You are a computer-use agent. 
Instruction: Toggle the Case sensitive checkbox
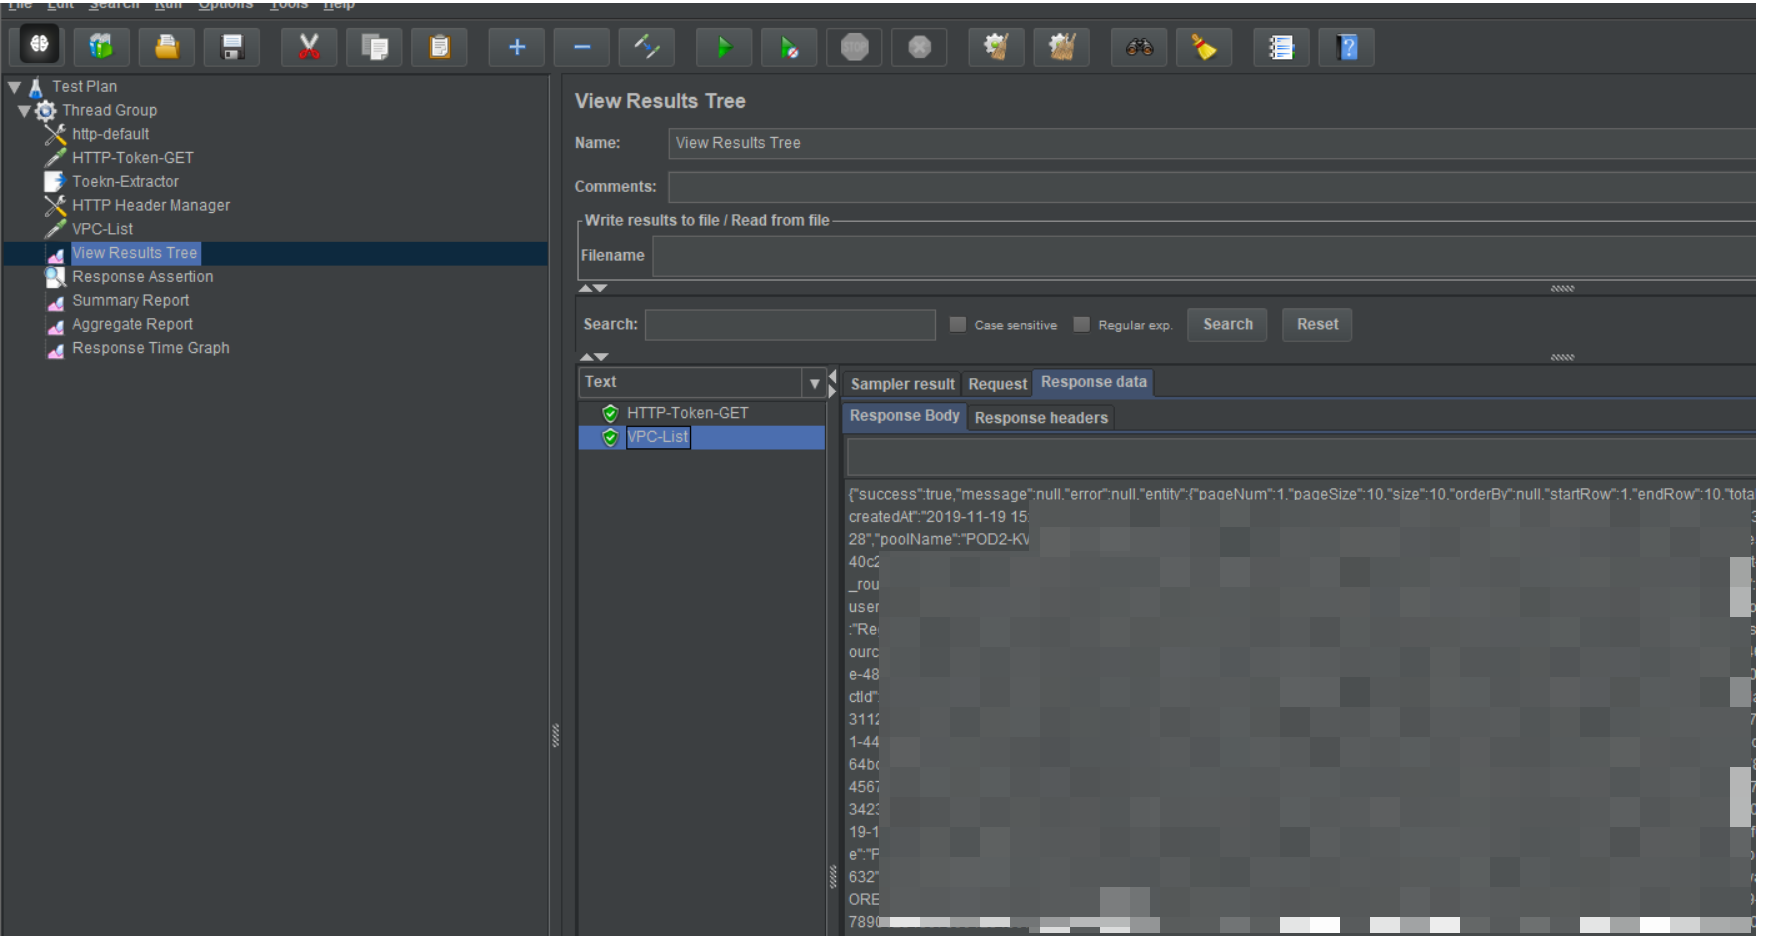tap(958, 324)
